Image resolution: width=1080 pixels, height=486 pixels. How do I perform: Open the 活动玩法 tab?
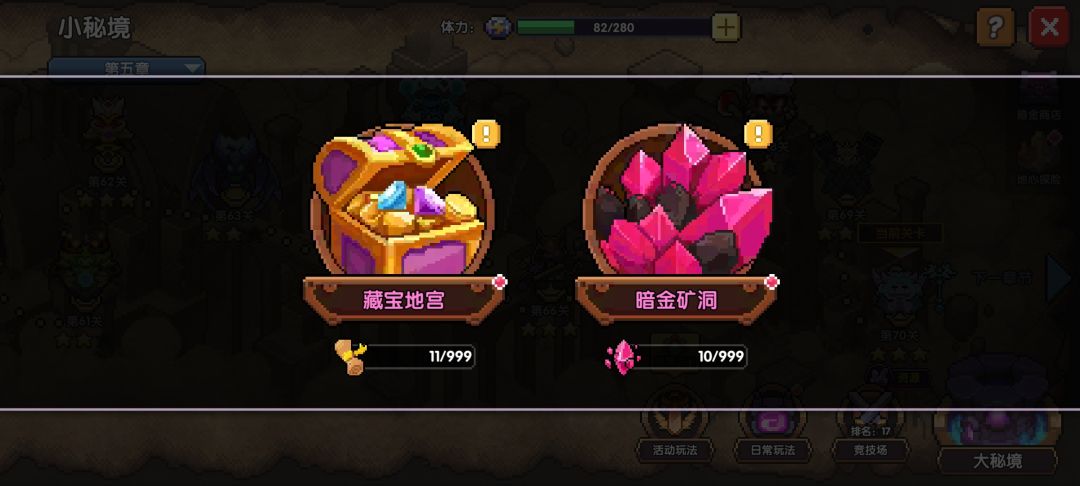pos(675,450)
